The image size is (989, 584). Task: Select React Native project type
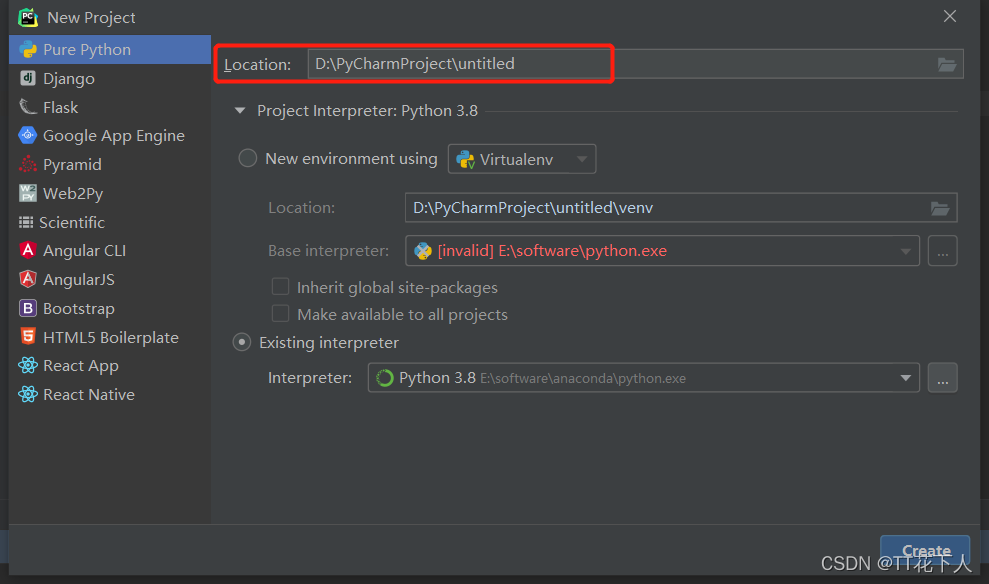tap(110, 395)
